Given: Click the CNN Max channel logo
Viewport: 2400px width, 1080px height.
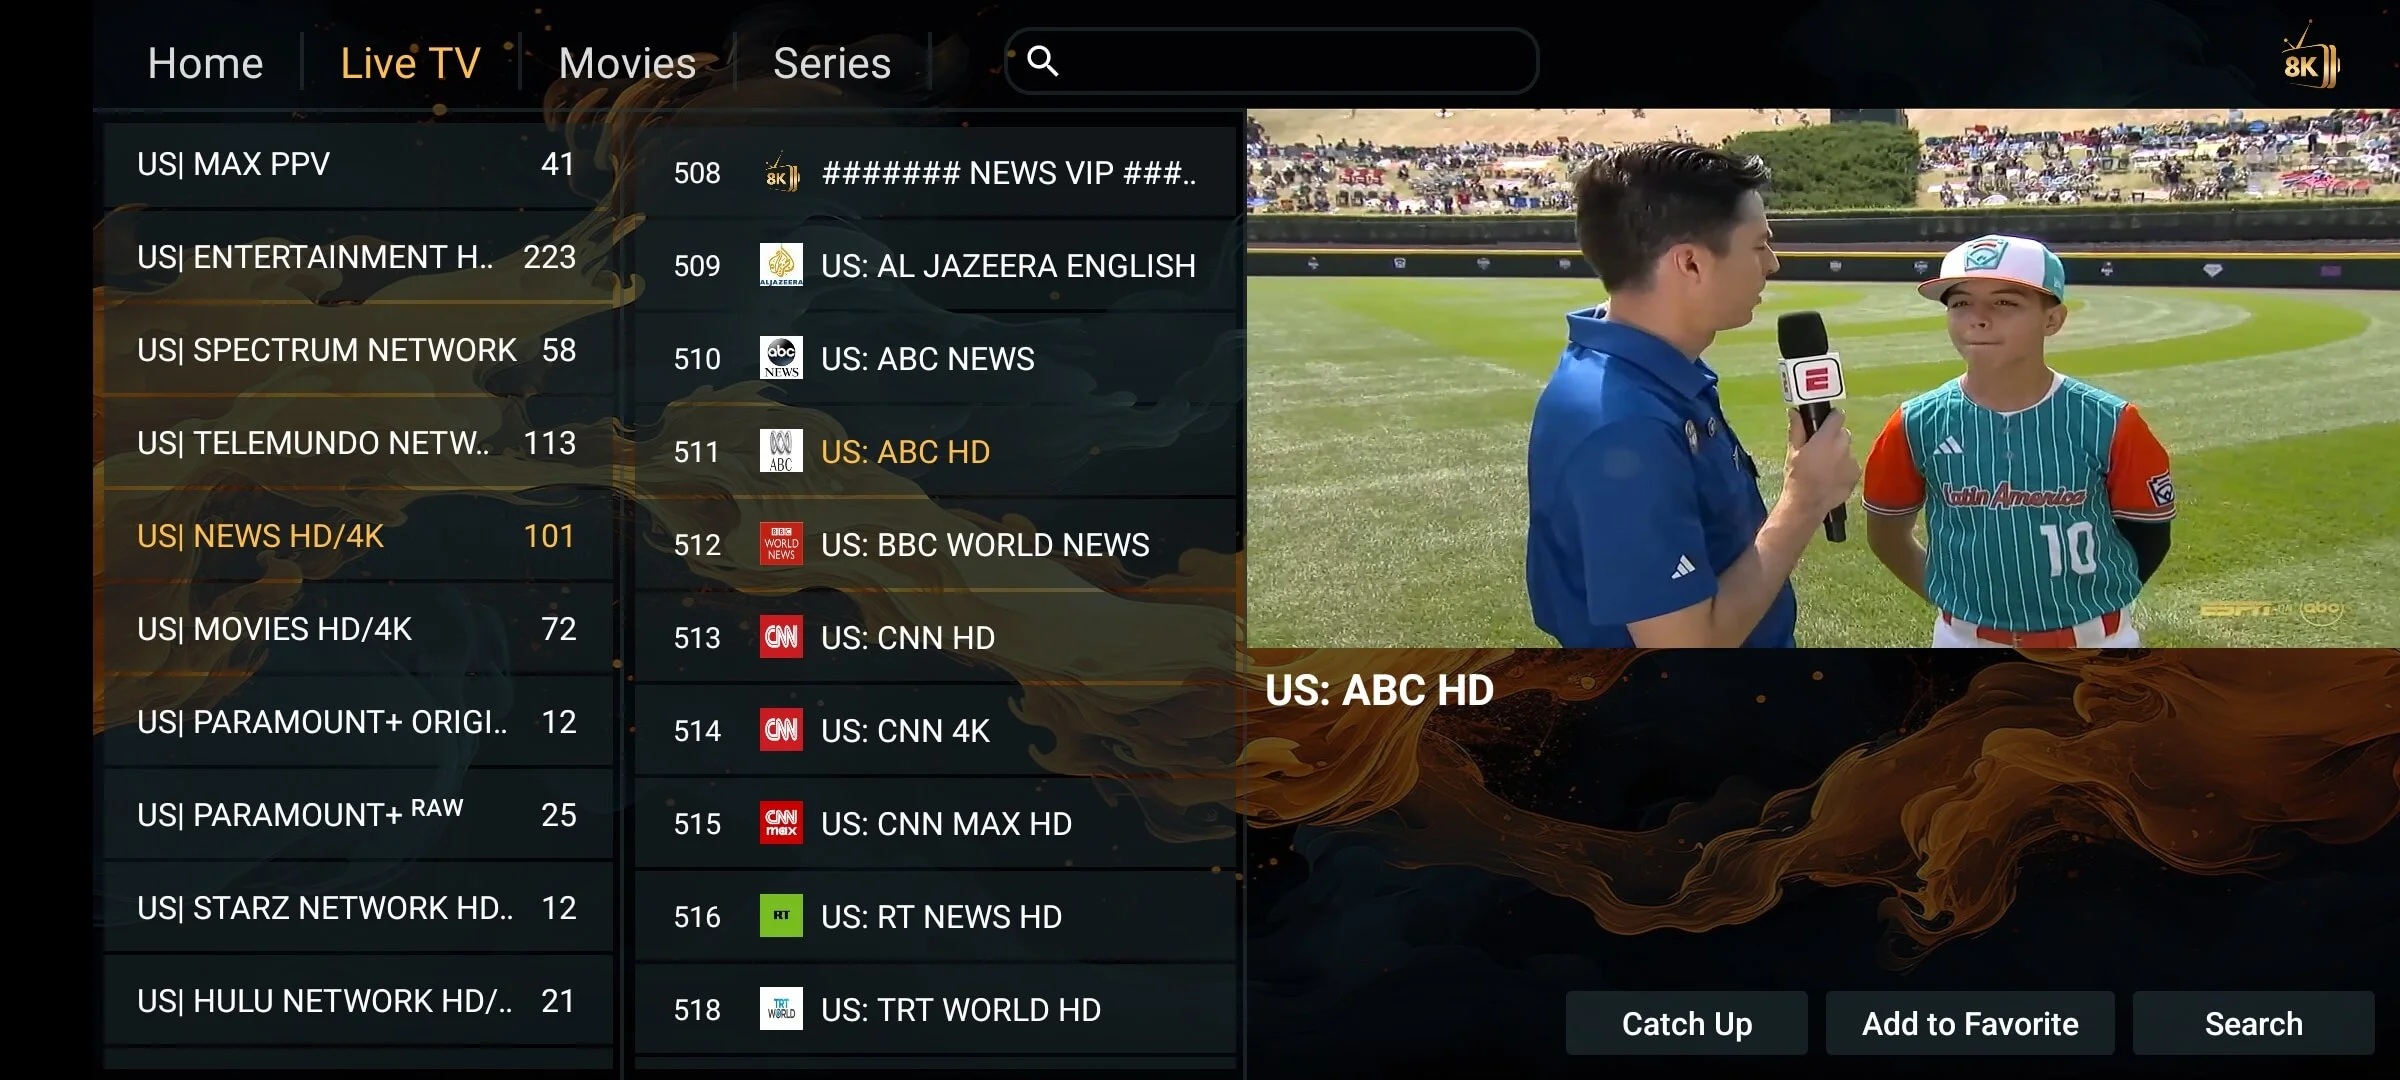Looking at the screenshot, I should 781,823.
